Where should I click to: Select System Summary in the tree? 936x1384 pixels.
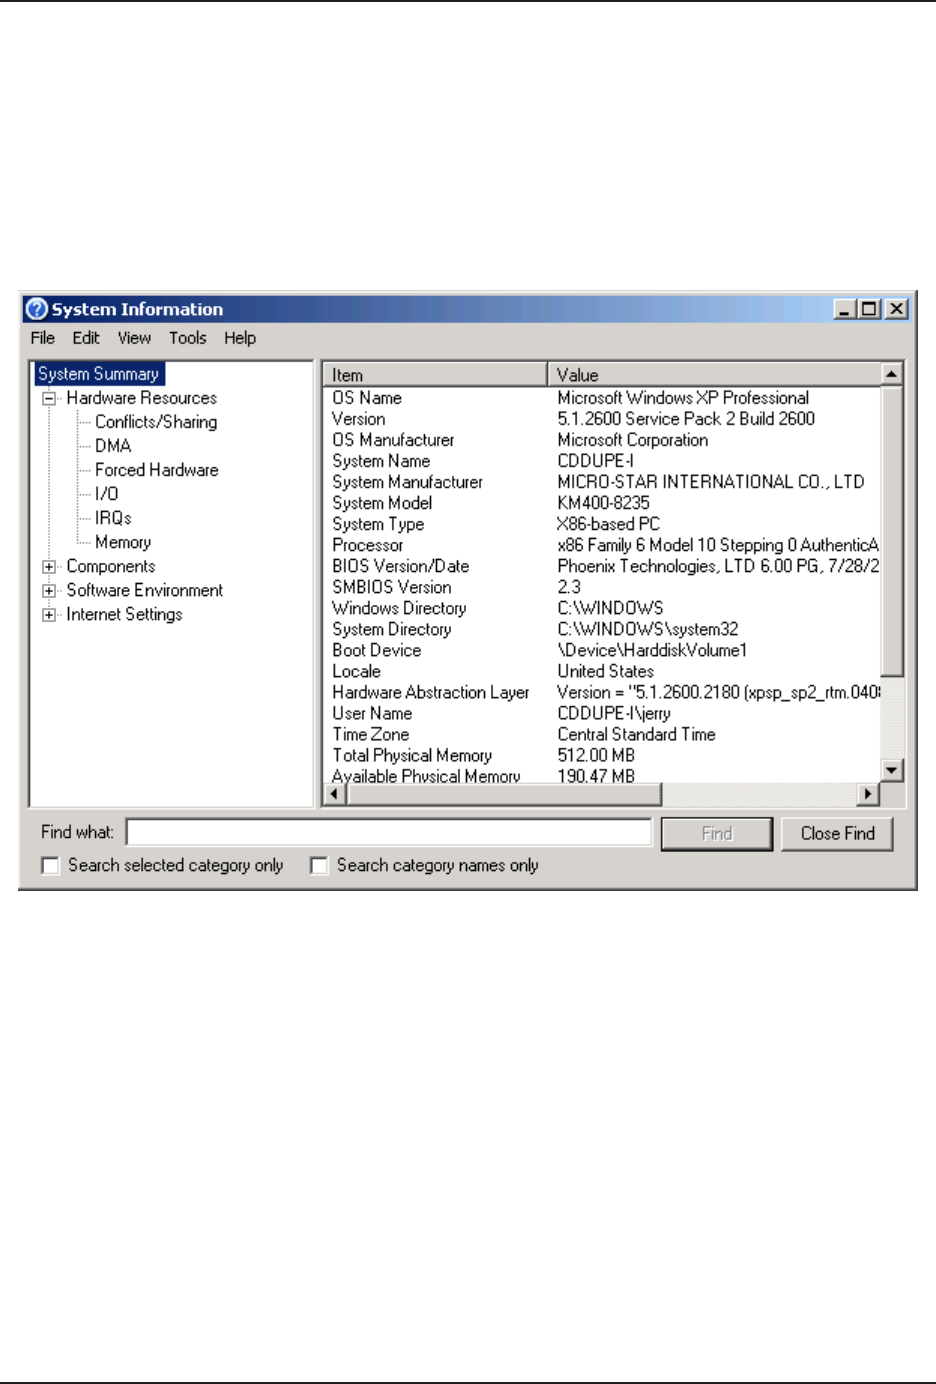coord(99,374)
